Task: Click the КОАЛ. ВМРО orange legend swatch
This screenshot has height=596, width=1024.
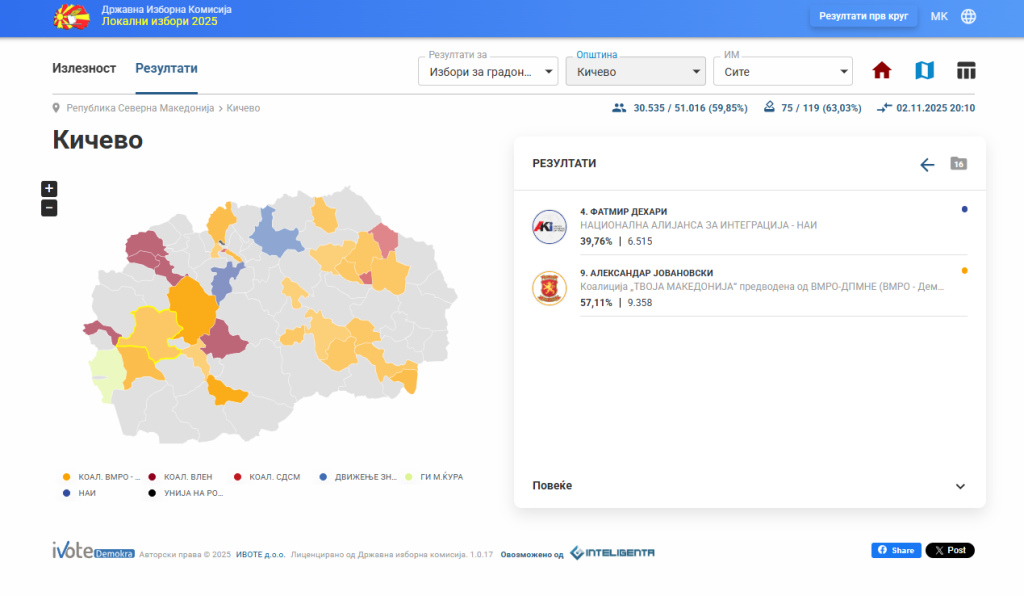Action: 66,477
